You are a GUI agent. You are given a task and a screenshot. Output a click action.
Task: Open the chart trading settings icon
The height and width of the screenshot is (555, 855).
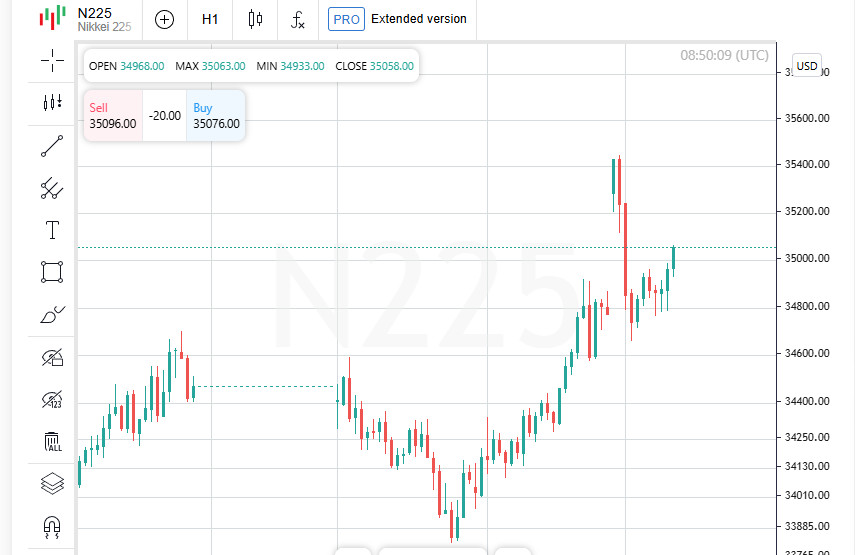52,102
